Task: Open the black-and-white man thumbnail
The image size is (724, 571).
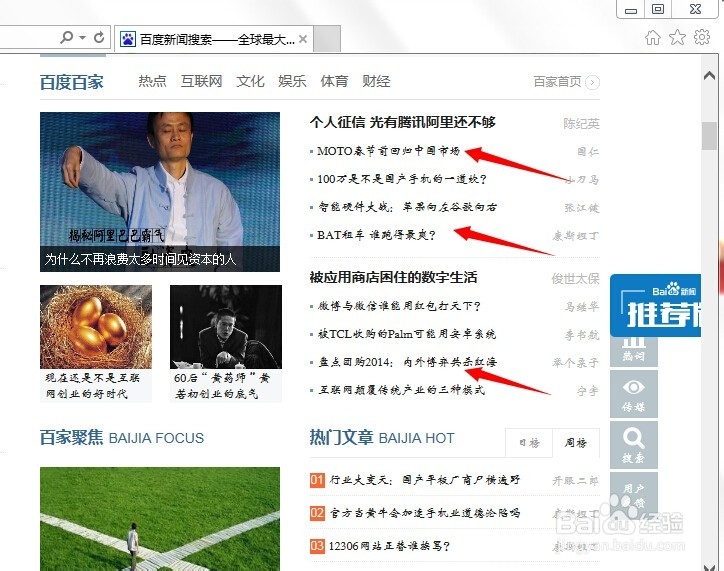Action: pos(226,327)
